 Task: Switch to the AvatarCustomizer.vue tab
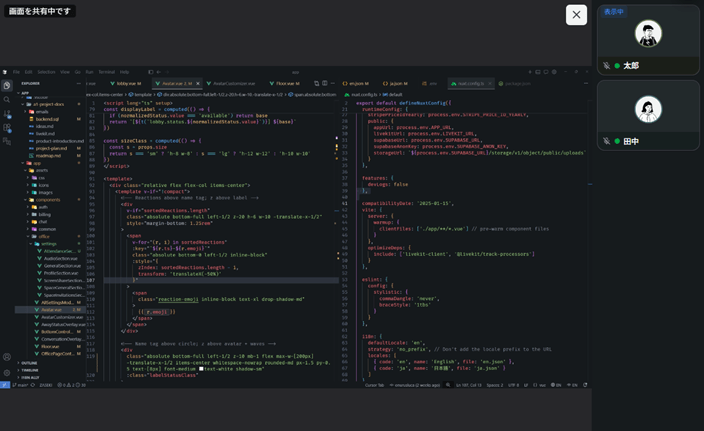coord(233,84)
